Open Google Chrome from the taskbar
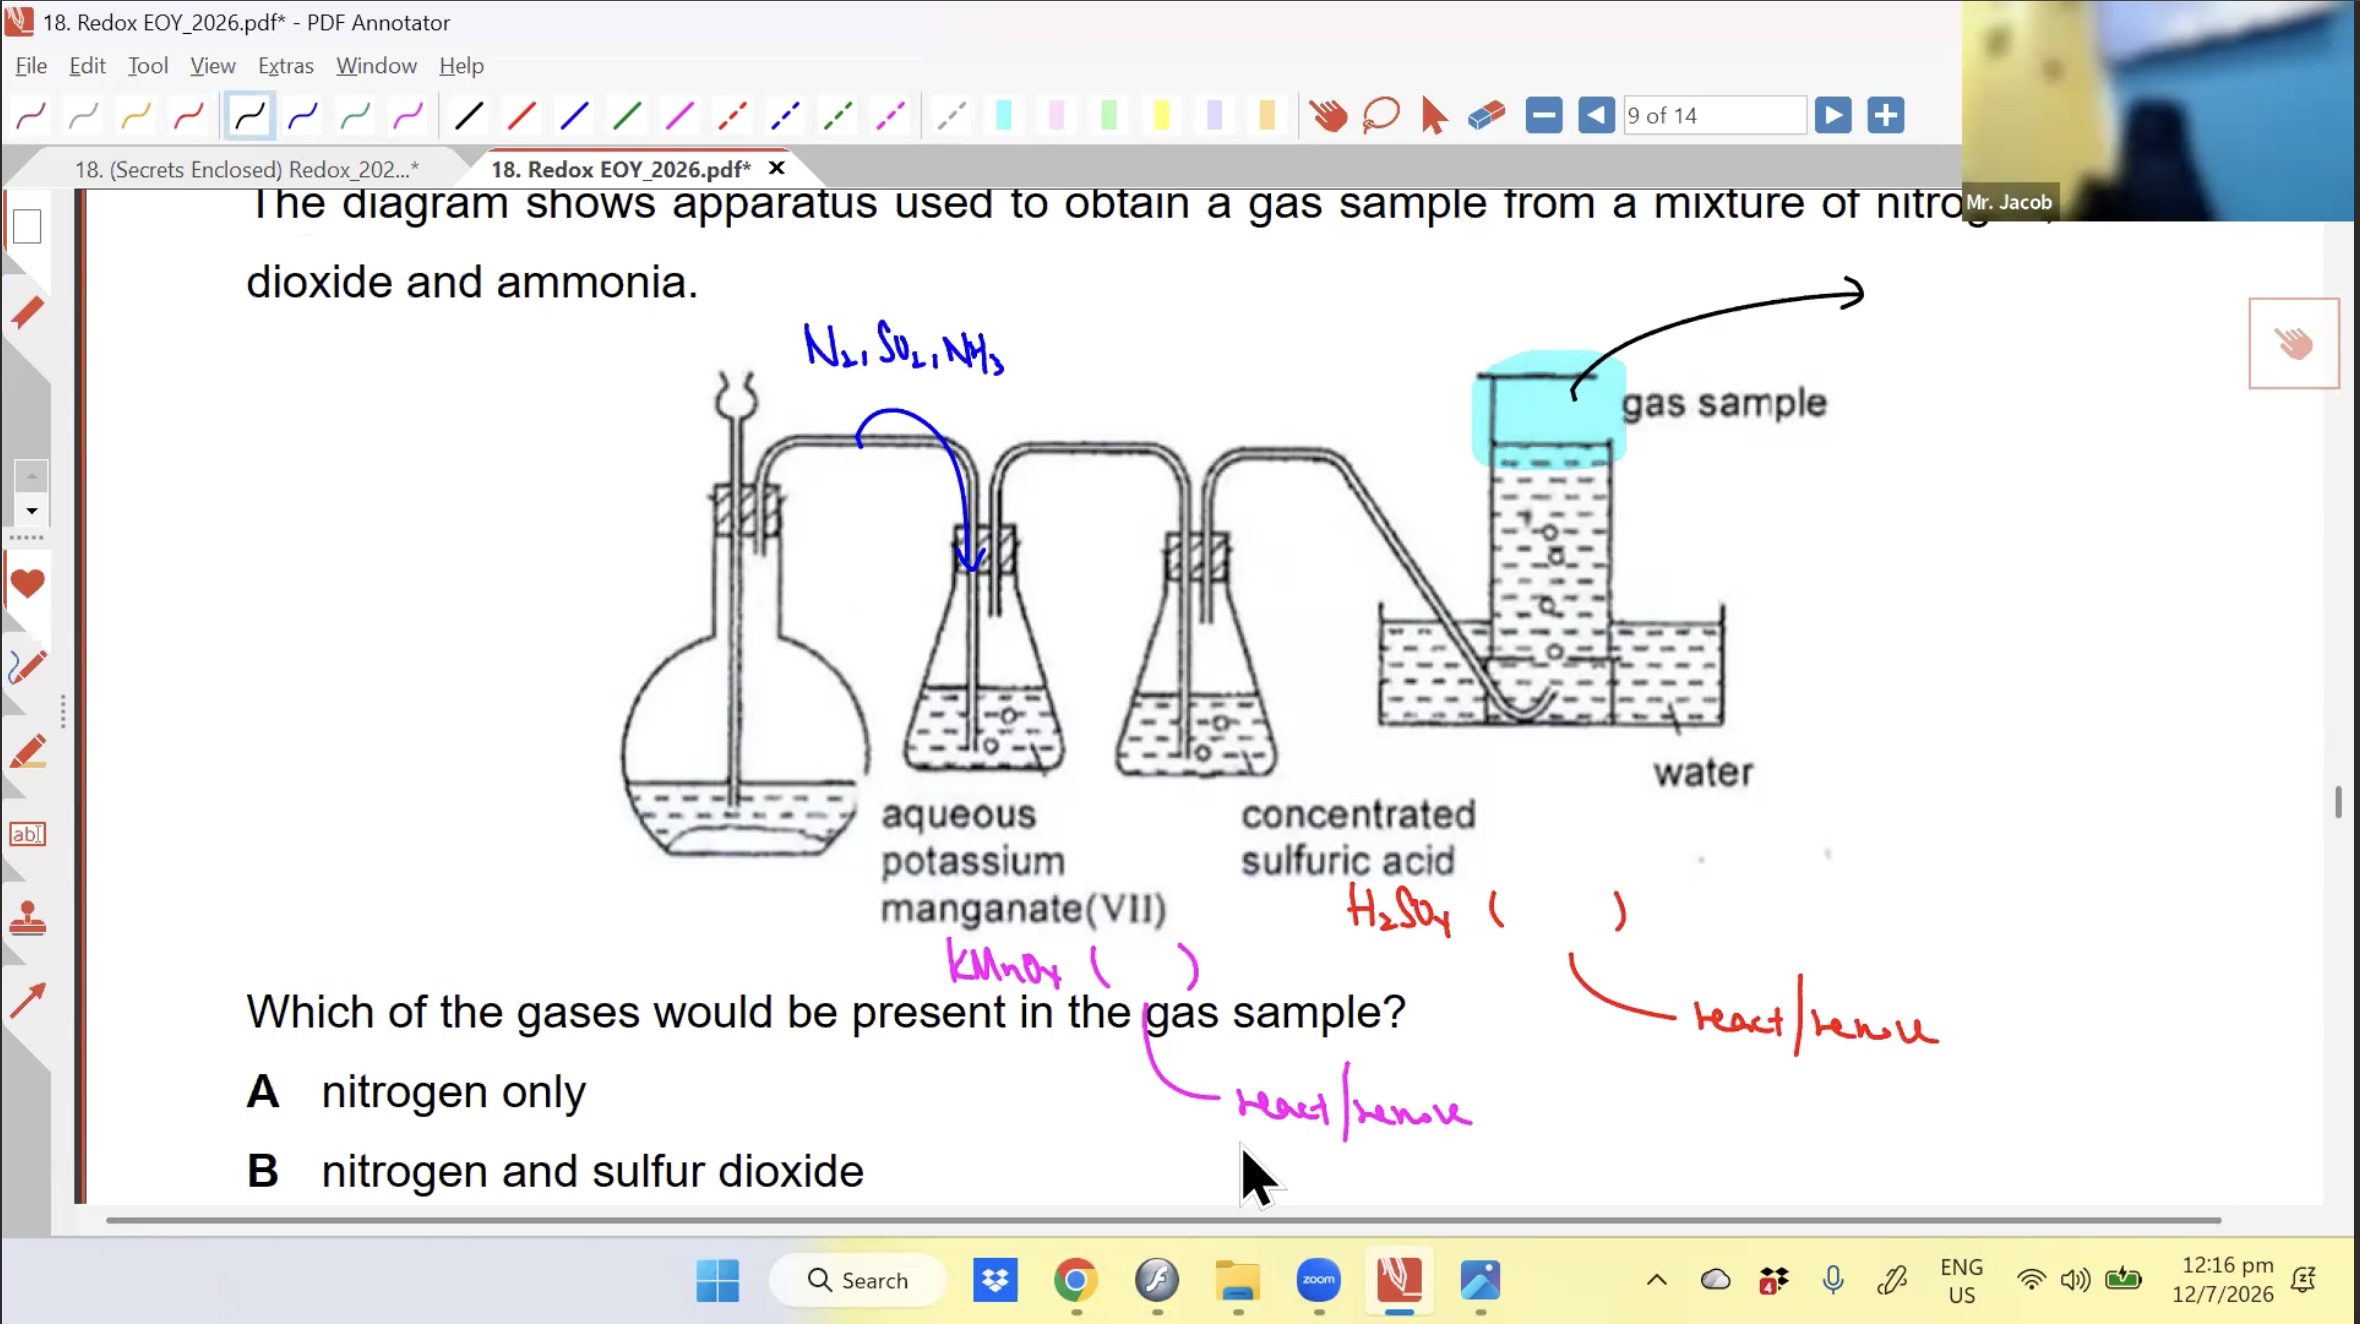This screenshot has width=2360, height=1324. point(1076,1280)
